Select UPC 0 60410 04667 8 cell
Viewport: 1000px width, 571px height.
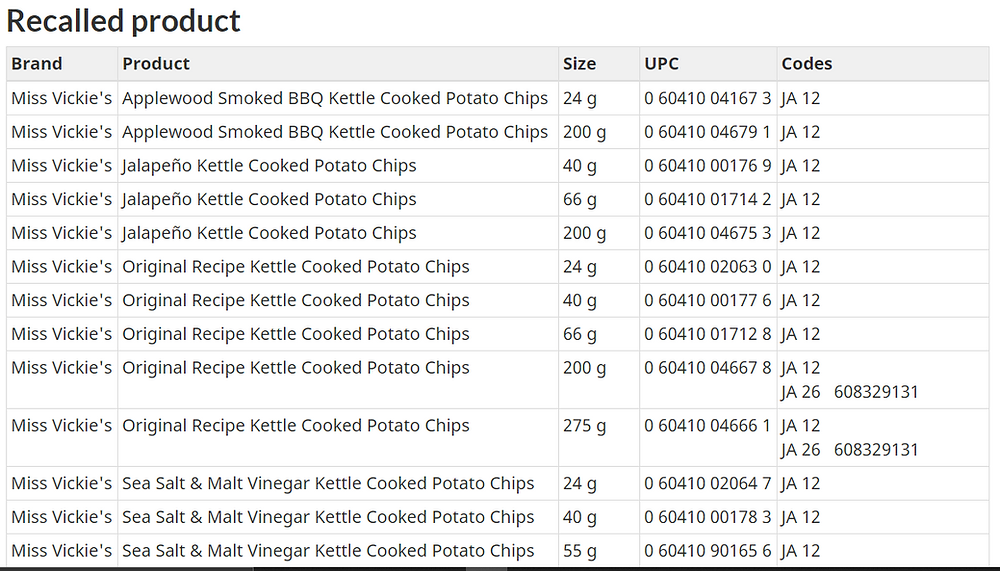(708, 380)
